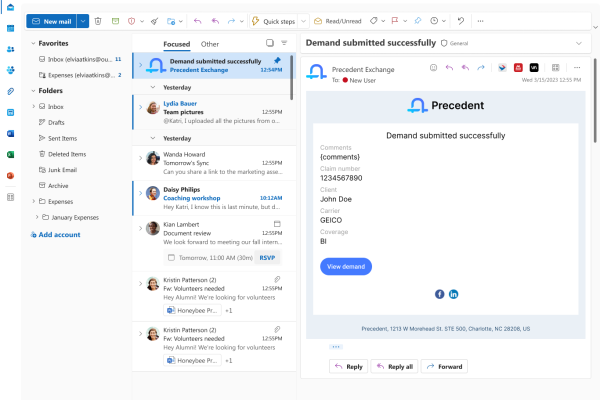Click the Reply all button below the email
The width and height of the screenshot is (600, 400).
[x=395, y=366]
